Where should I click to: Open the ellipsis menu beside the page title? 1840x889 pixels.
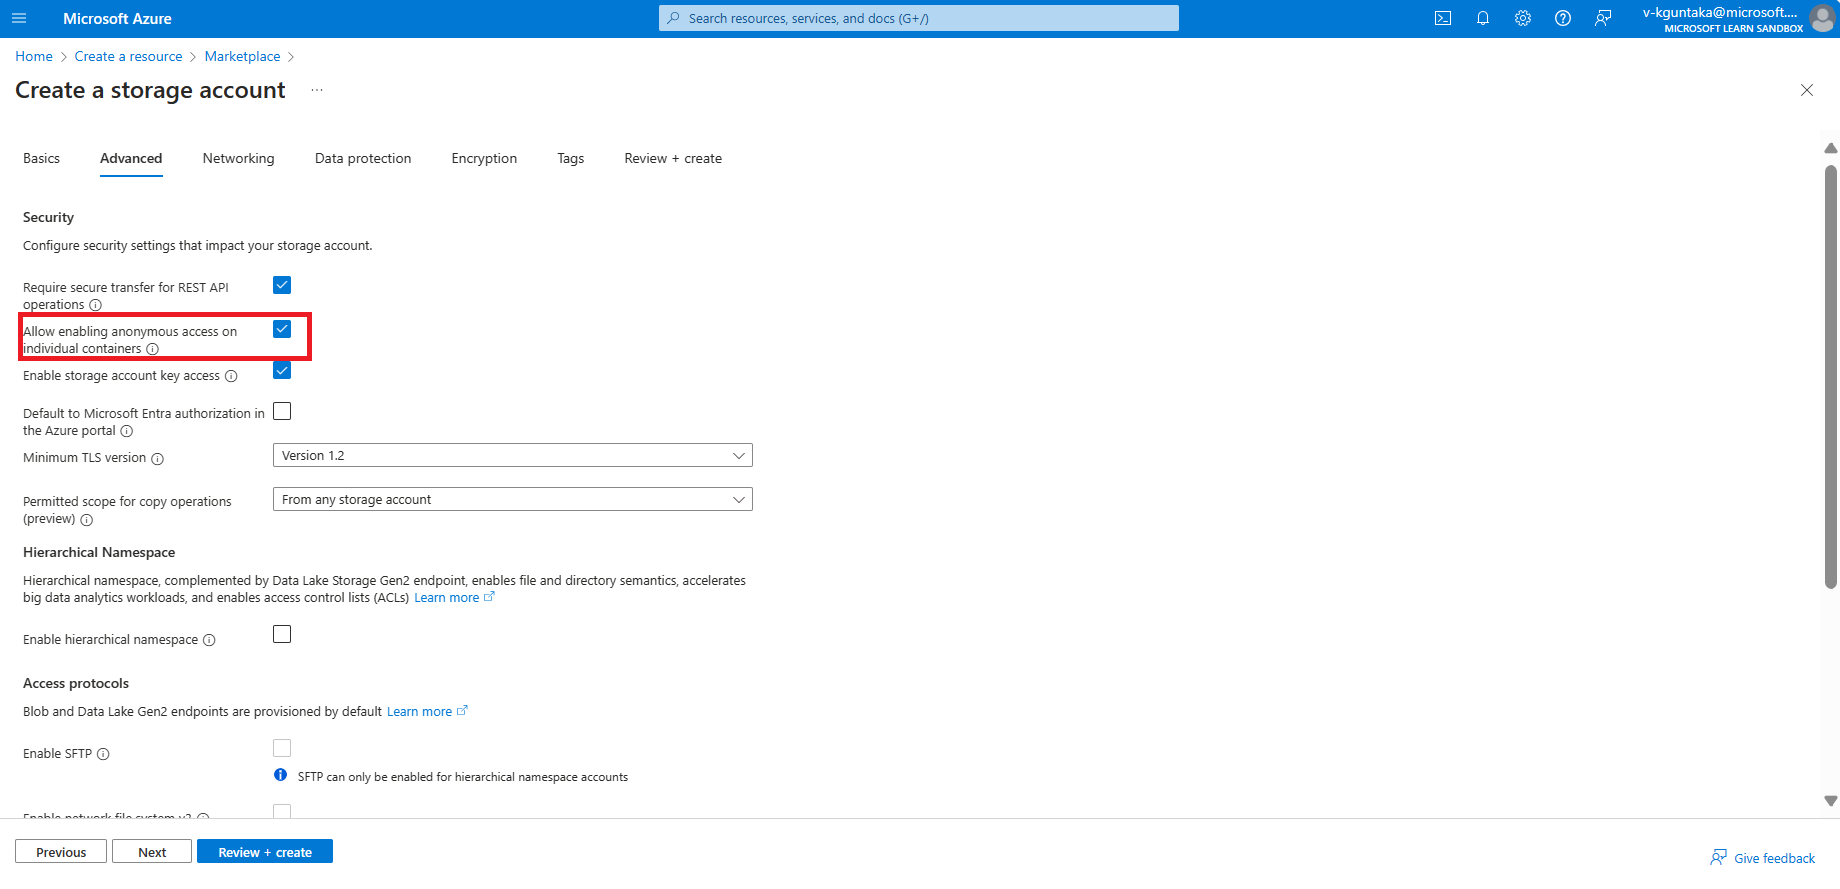(x=317, y=90)
